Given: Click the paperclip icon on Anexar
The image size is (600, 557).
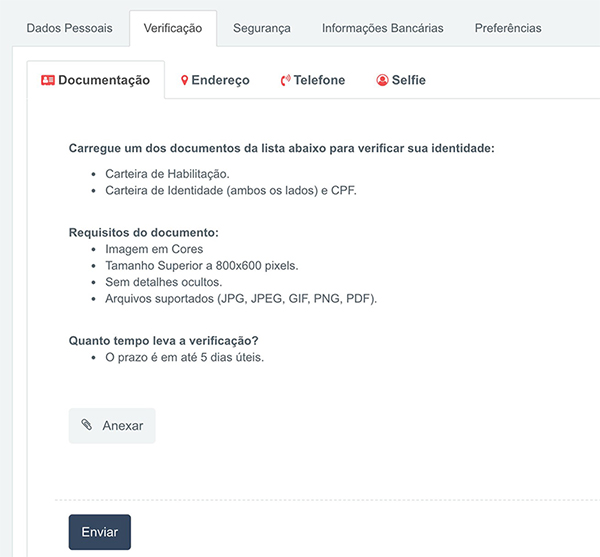Looking at the screenshot, I should click(87, 425).
